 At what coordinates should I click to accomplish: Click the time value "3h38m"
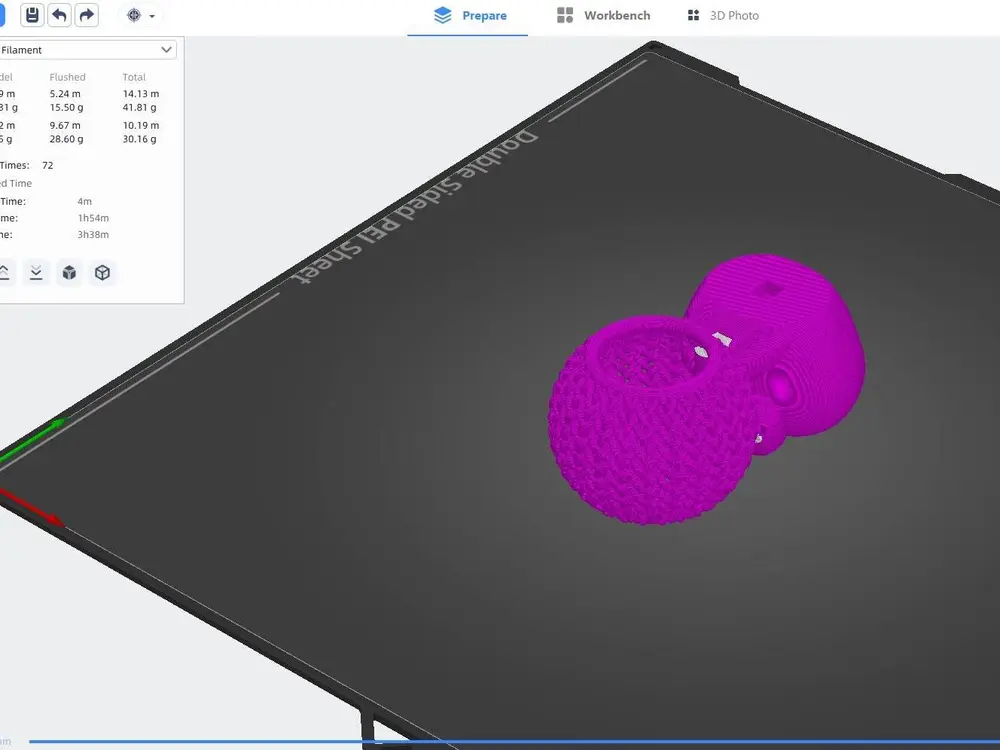[93, 235]
